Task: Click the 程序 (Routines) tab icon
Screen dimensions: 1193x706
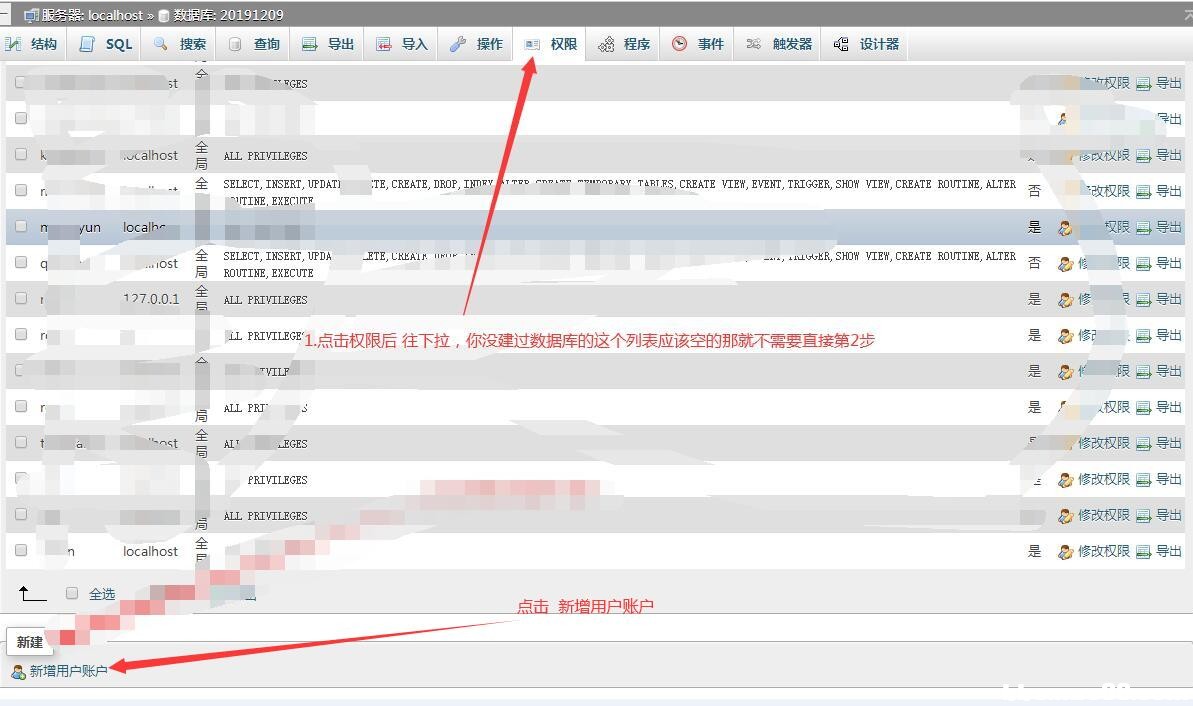Action: [606, 44]
